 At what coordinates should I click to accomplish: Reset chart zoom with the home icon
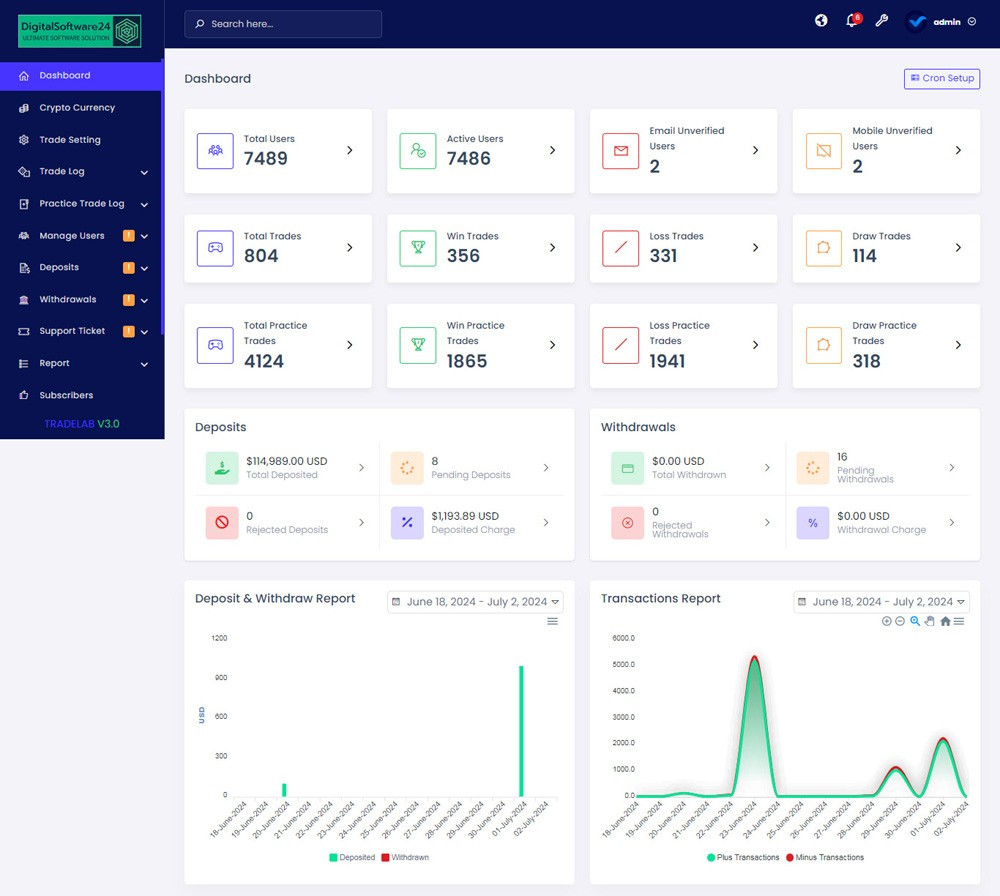(x=945, y=621)
